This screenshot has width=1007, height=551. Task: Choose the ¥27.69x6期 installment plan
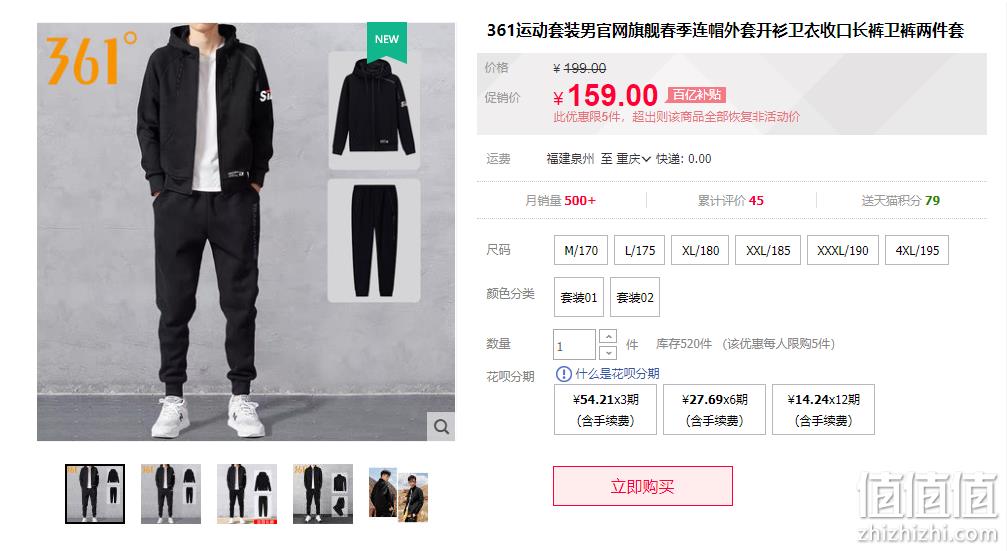(714, 410)
